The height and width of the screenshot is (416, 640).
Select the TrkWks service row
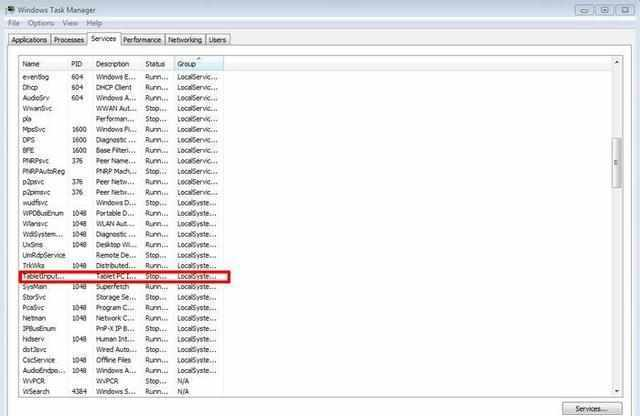point(121,265)
